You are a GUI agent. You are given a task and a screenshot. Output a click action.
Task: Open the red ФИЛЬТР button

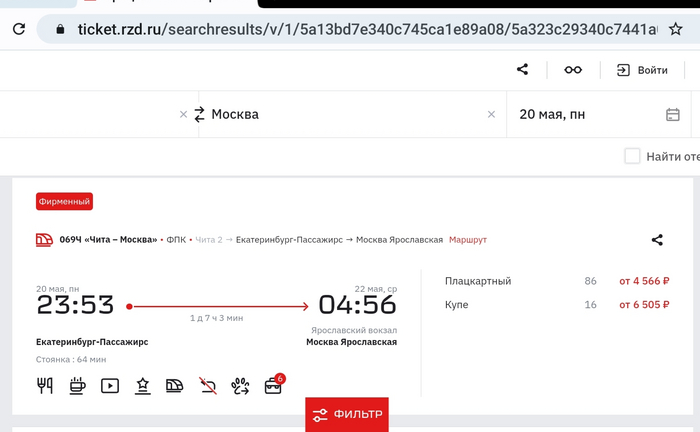347,415
